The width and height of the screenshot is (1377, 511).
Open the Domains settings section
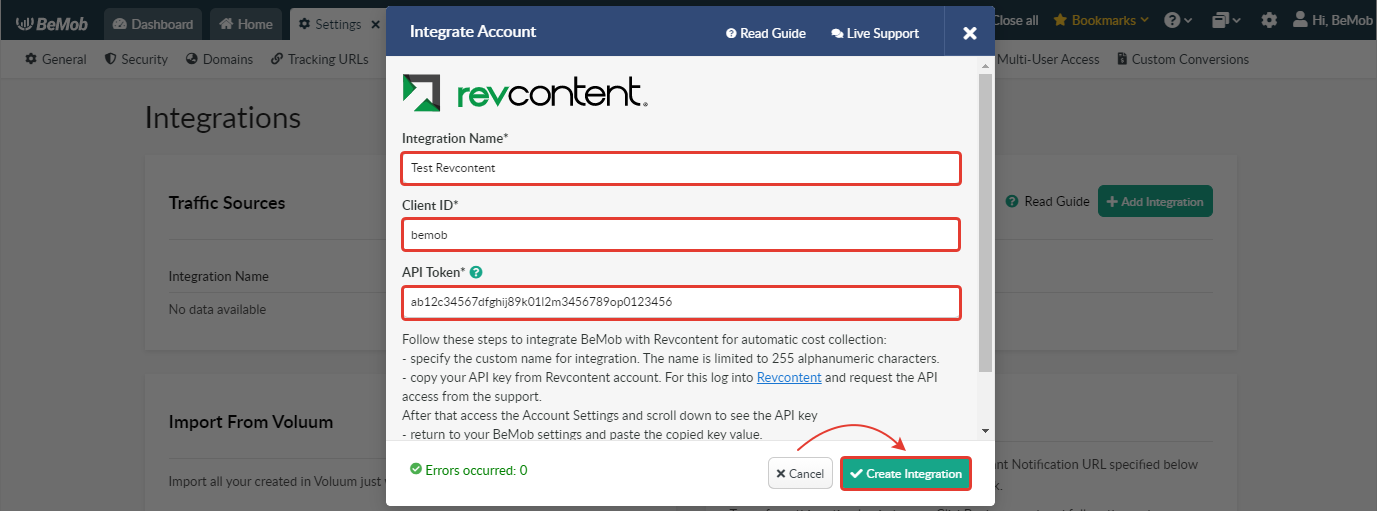(219, 59)
